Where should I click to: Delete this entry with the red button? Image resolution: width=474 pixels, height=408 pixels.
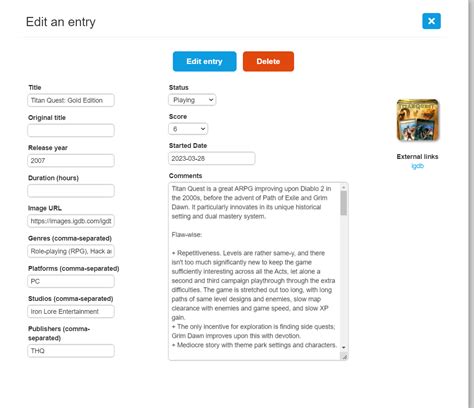268,61
